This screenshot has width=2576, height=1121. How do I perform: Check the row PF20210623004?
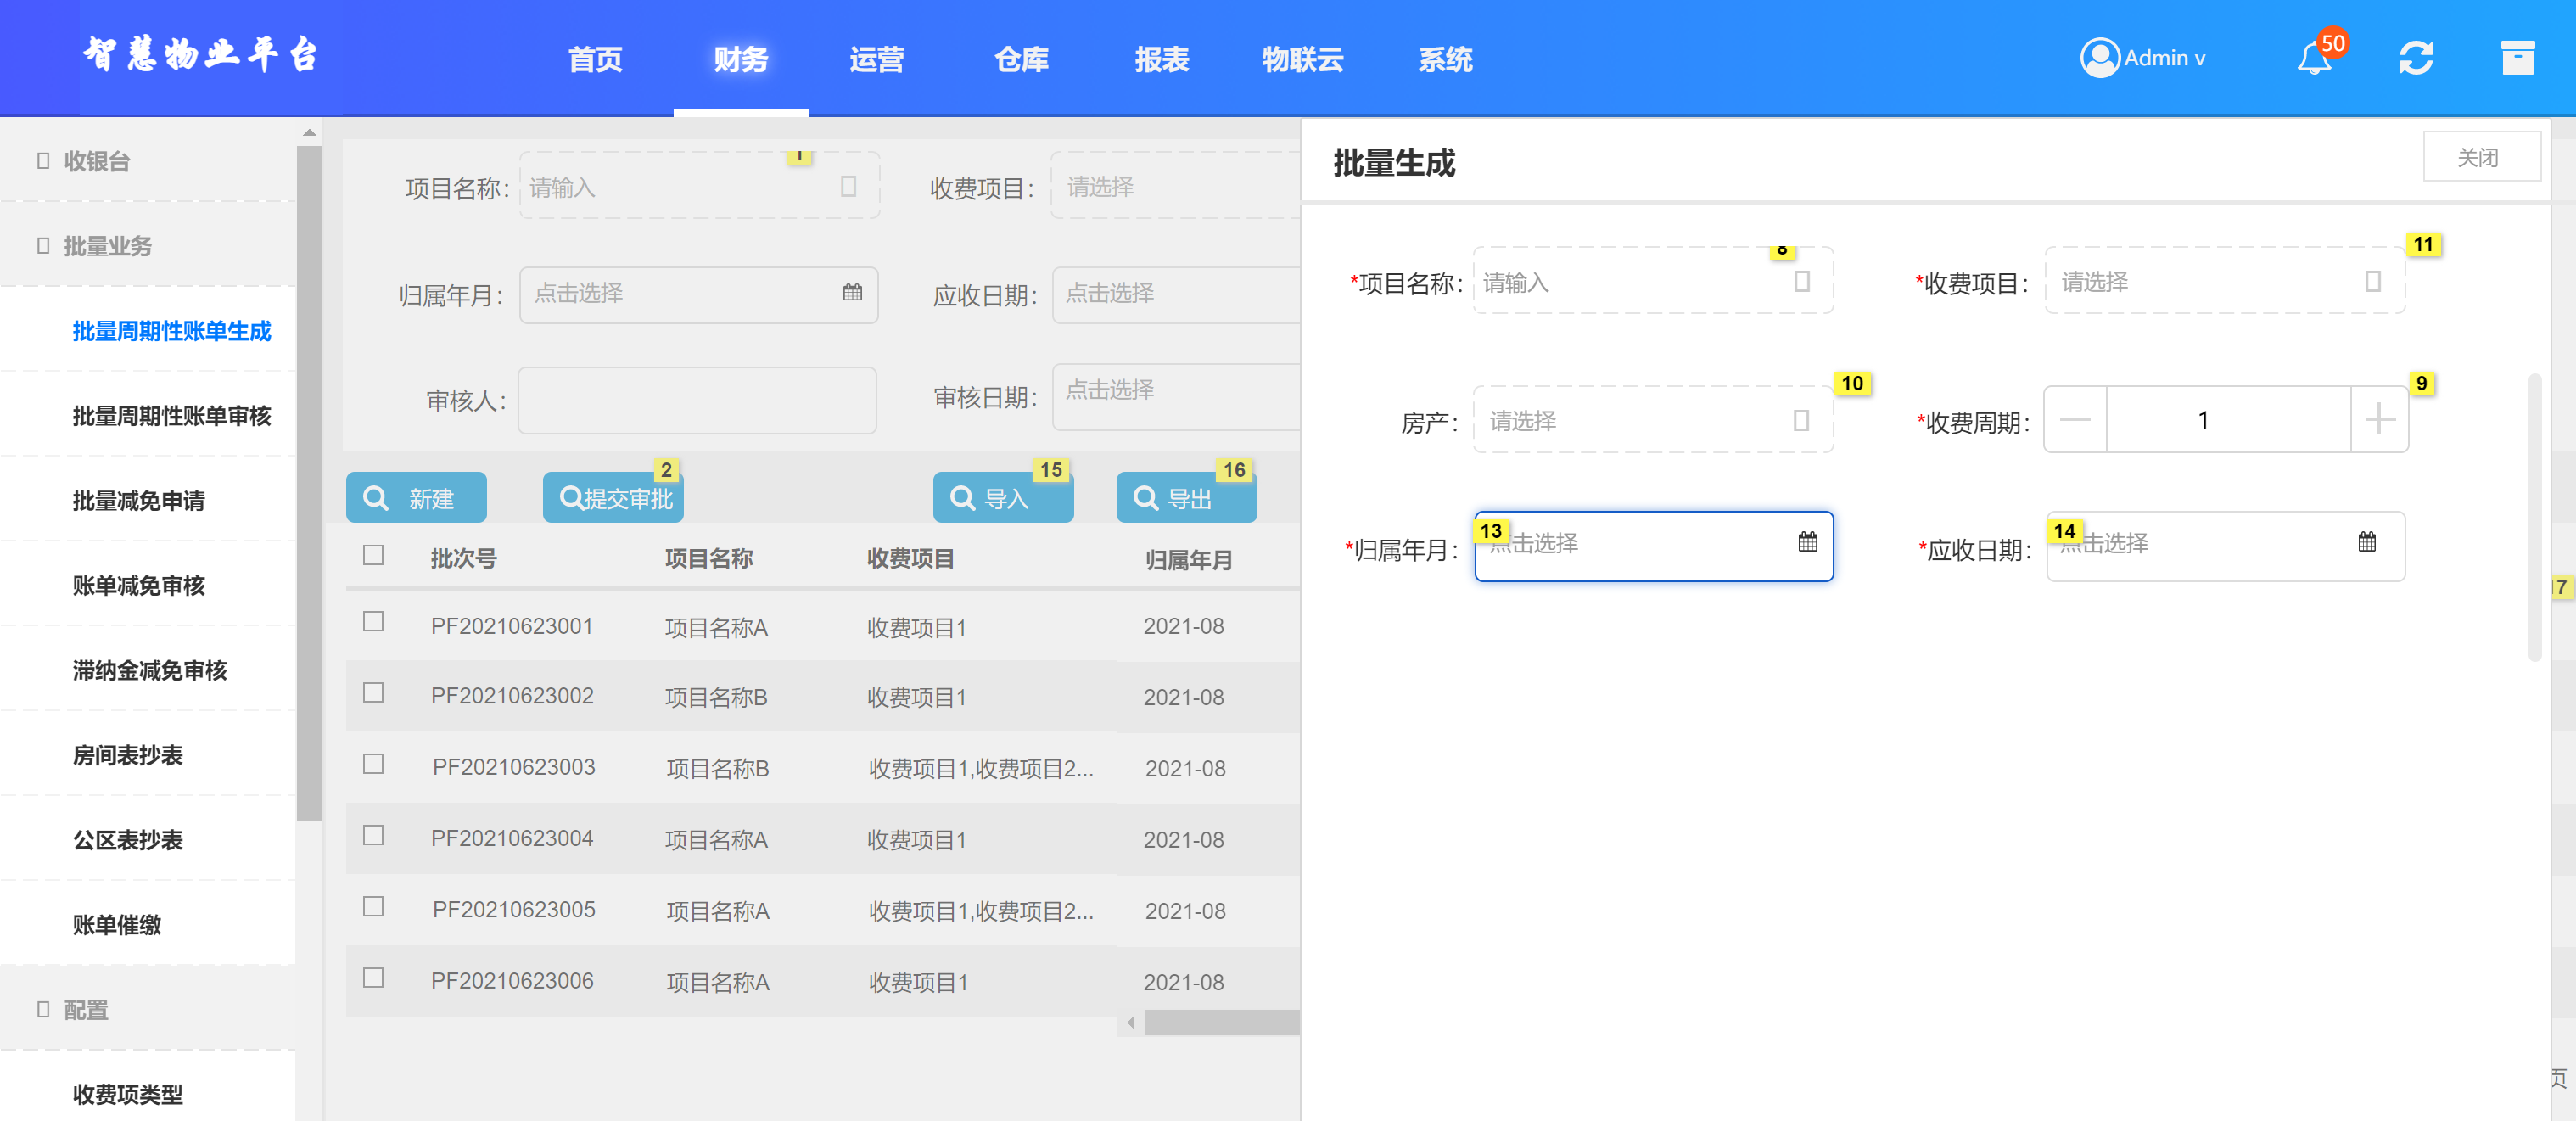(x=373, y=835)
